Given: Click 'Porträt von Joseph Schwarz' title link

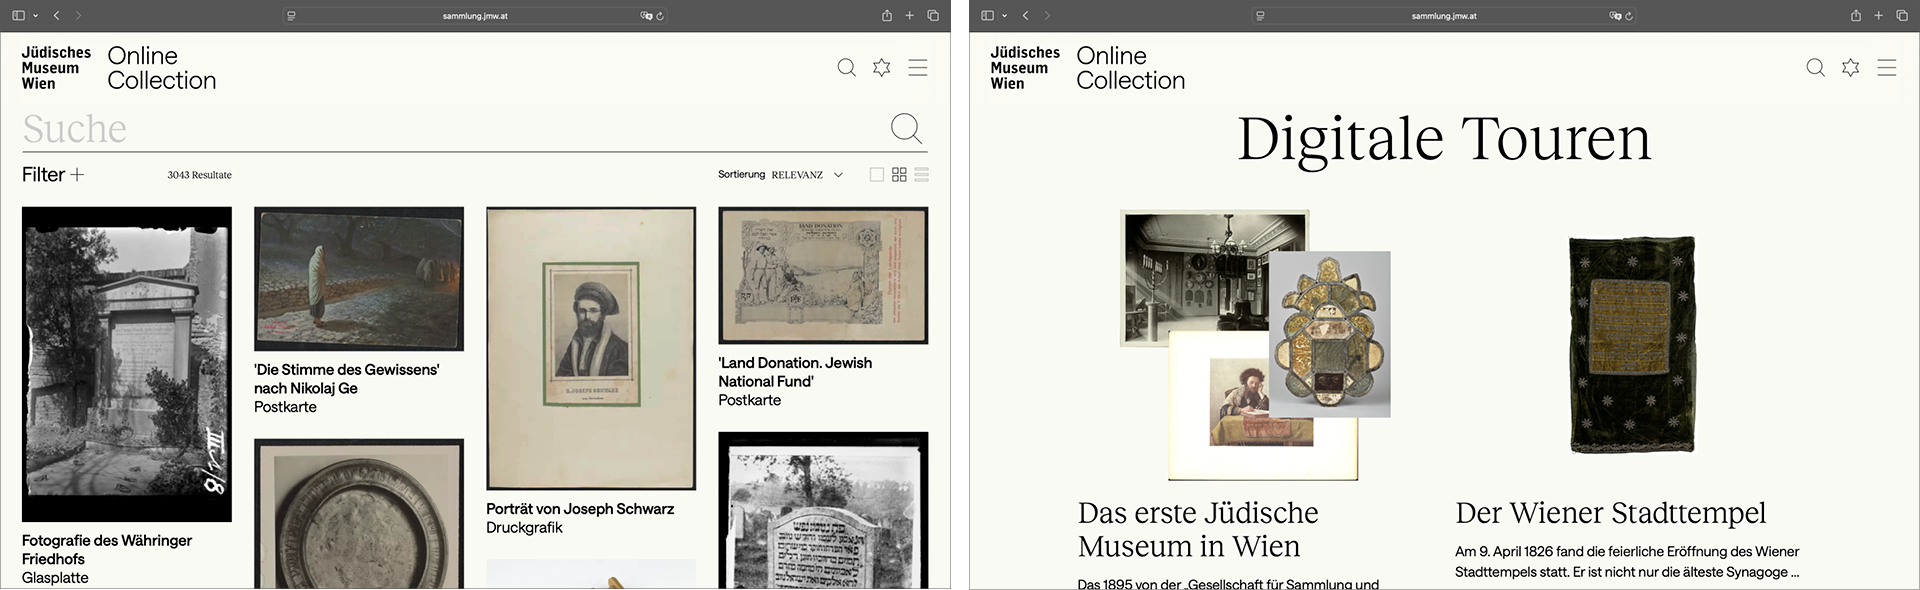Looking at the screenshot, I should [x=580, y=509].
